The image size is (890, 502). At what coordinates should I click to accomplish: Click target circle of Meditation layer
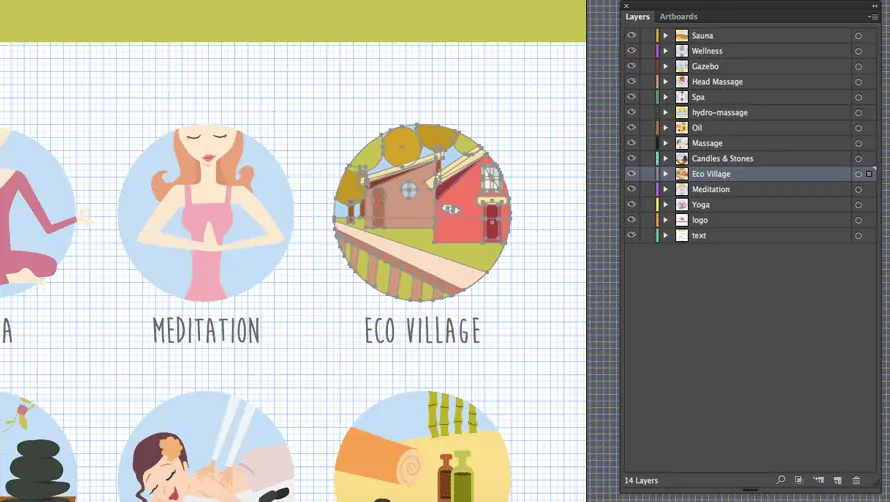[858, 189]
